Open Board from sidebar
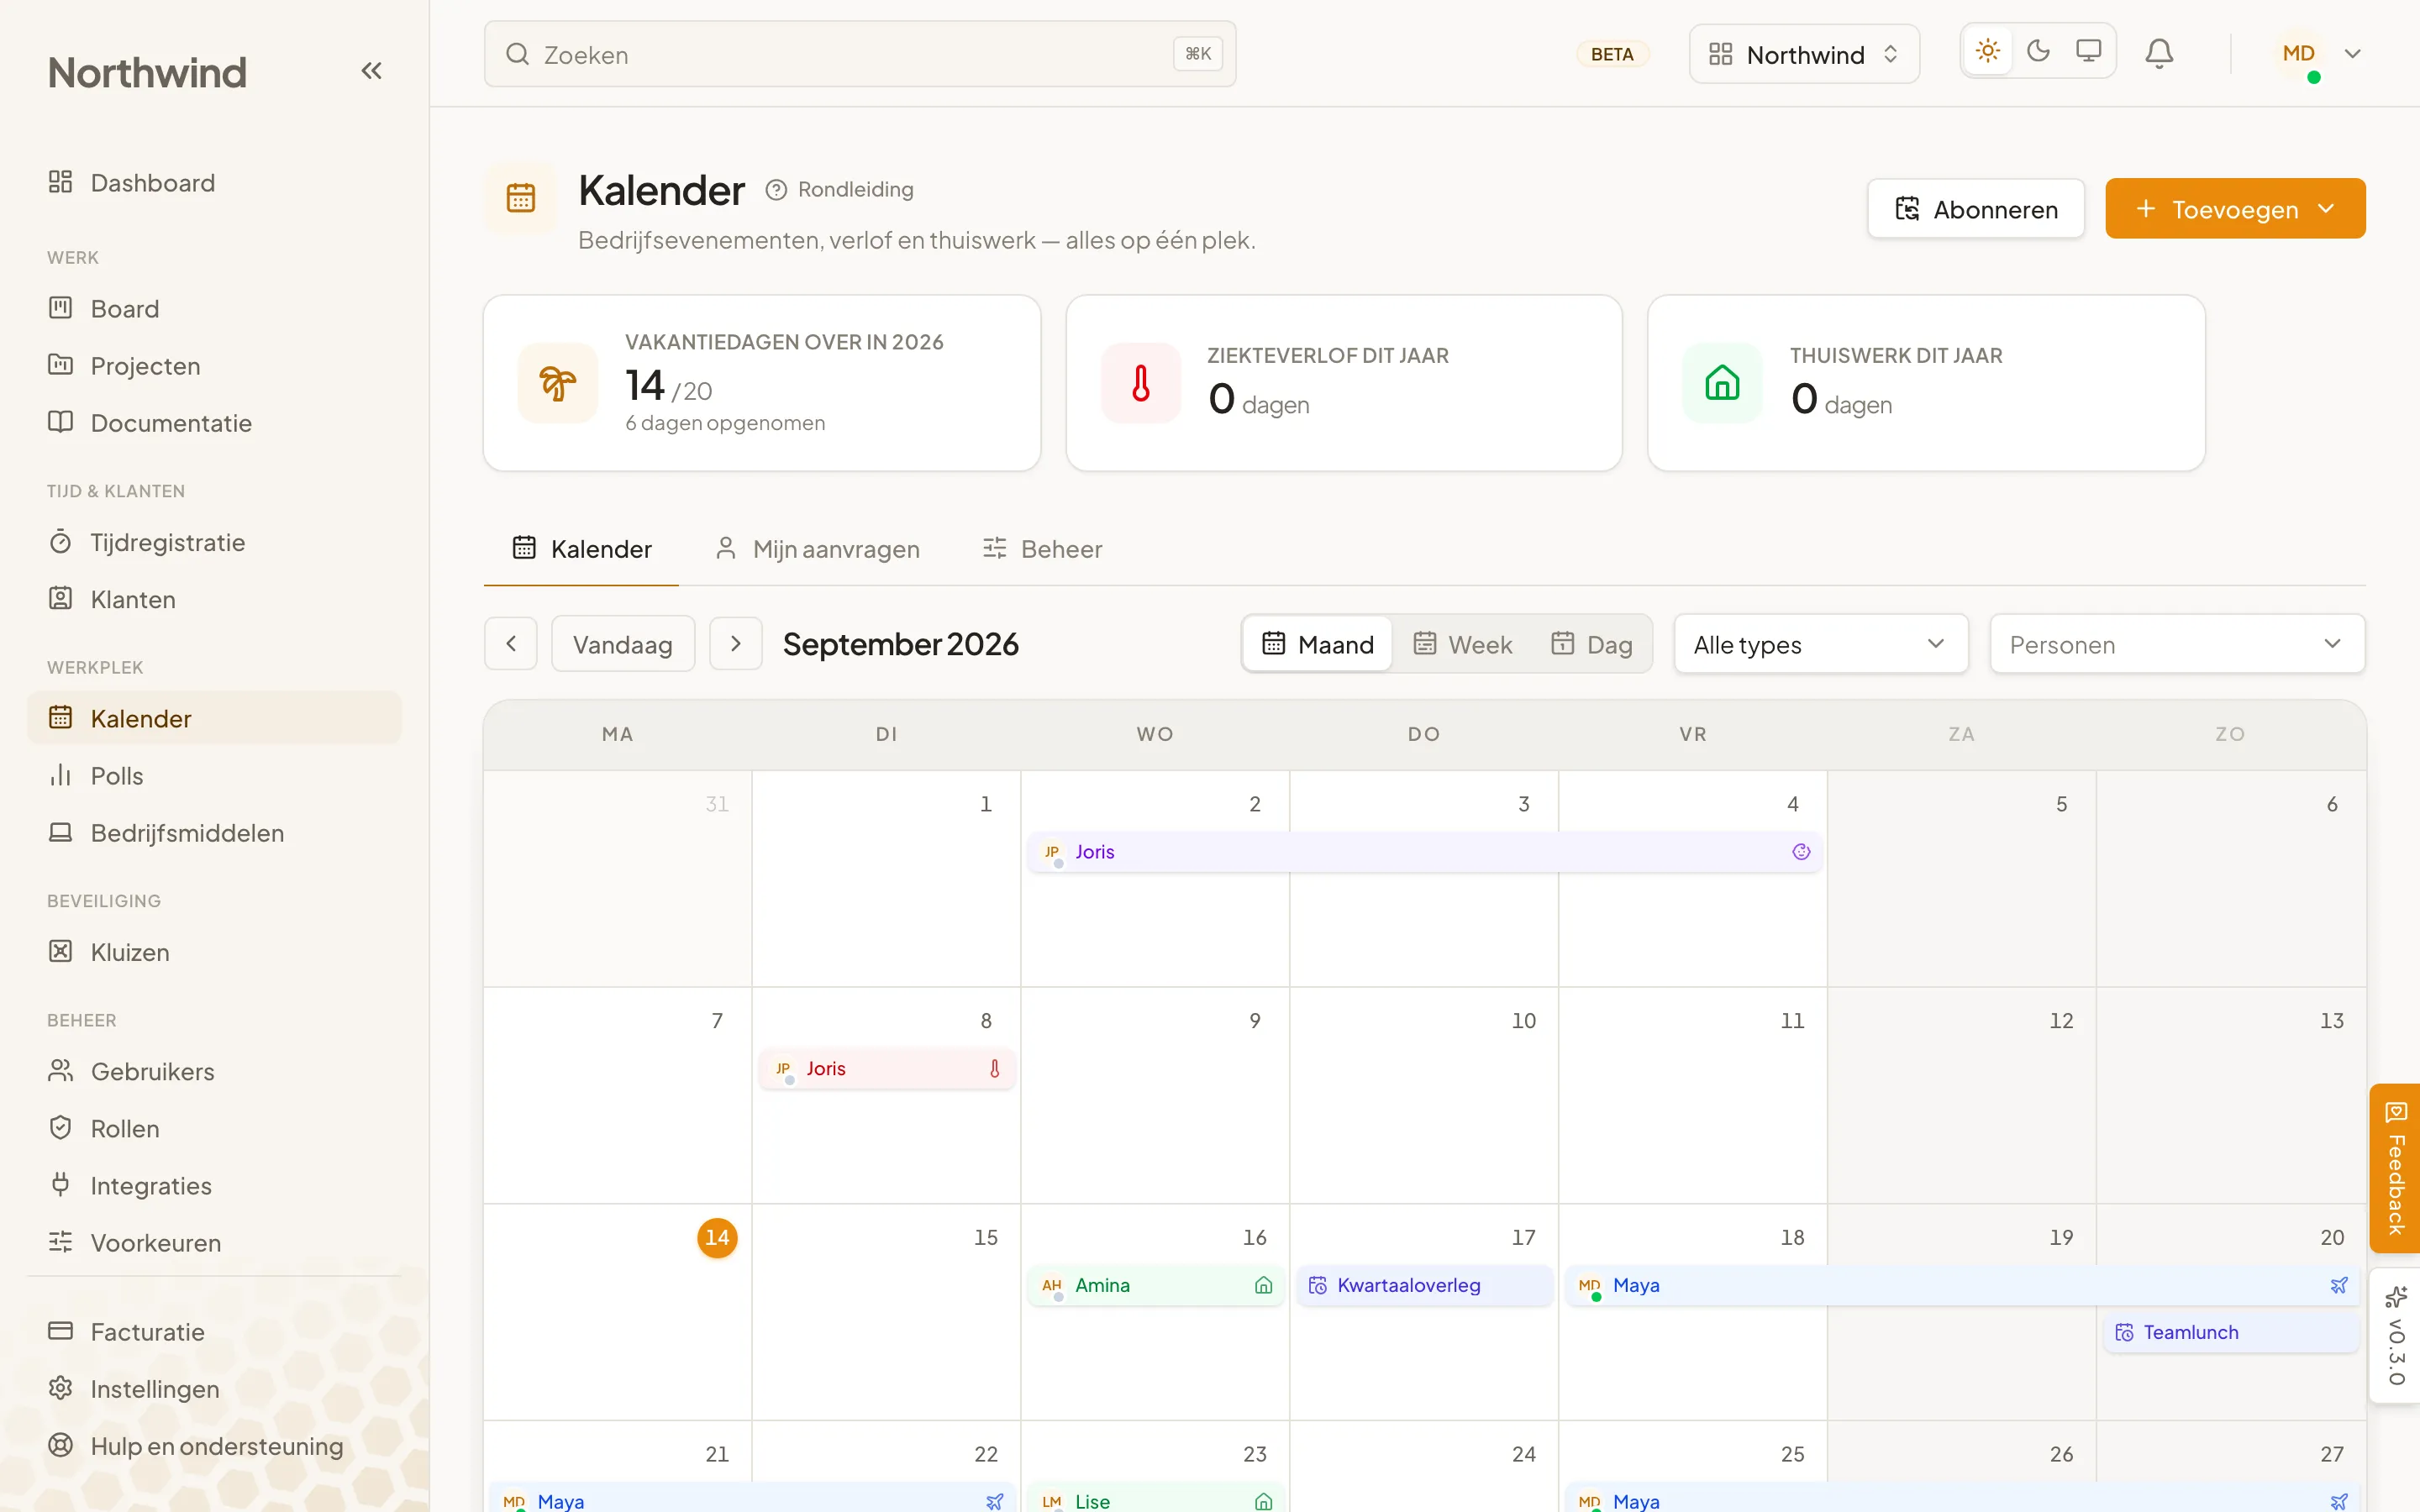Screen dimensions: 2420x1512 point(214,309)
